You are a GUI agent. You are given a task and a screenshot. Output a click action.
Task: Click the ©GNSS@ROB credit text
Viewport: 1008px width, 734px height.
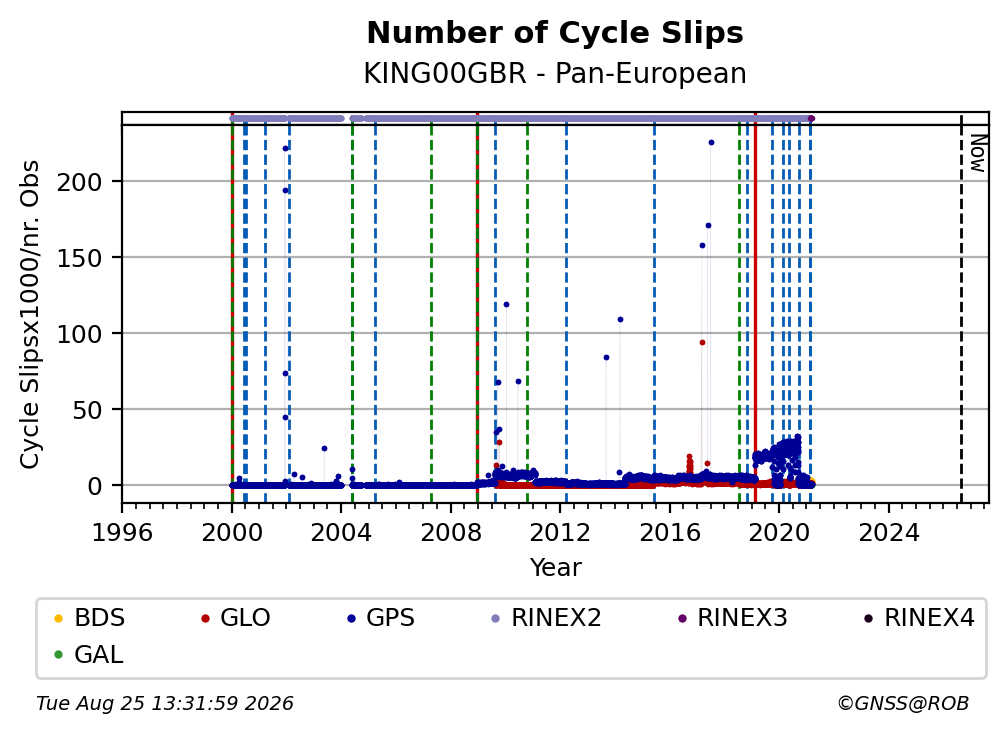(x=903, y=703)
